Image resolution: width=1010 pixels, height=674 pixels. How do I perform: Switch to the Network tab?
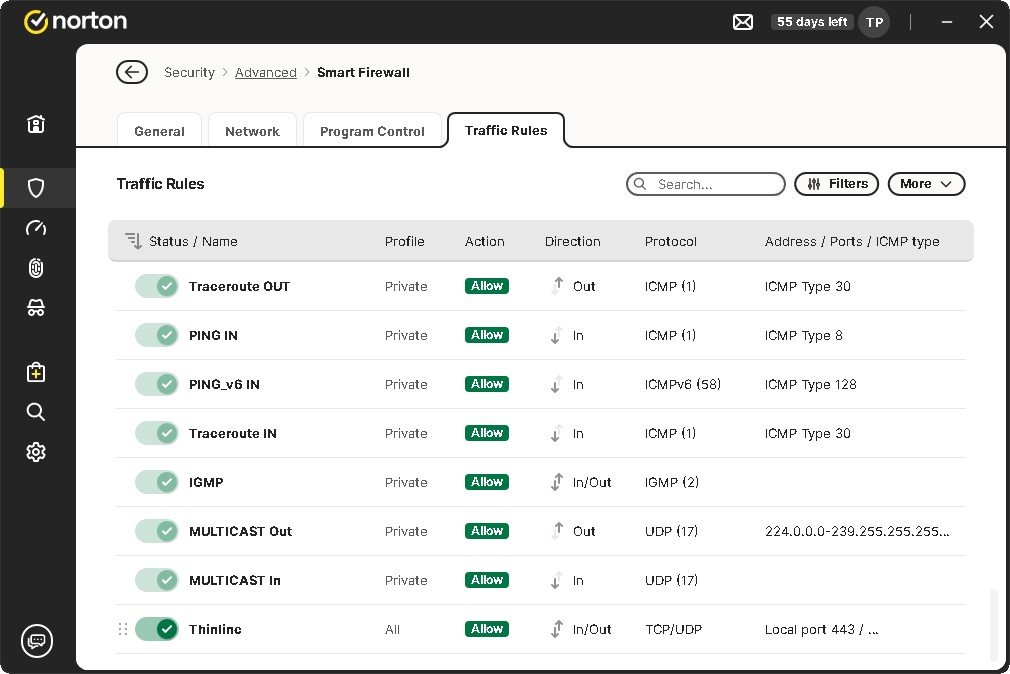252,131
